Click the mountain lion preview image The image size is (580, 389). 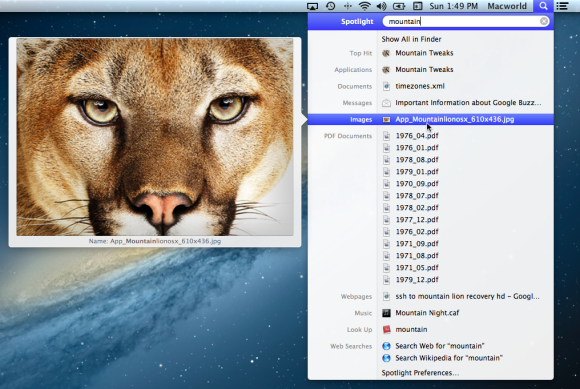pyautogui.click(x=155, y=137)
